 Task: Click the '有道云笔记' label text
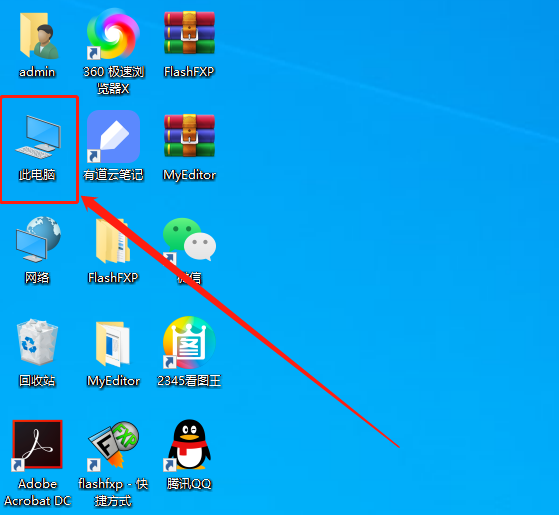(x=113, y=175)
